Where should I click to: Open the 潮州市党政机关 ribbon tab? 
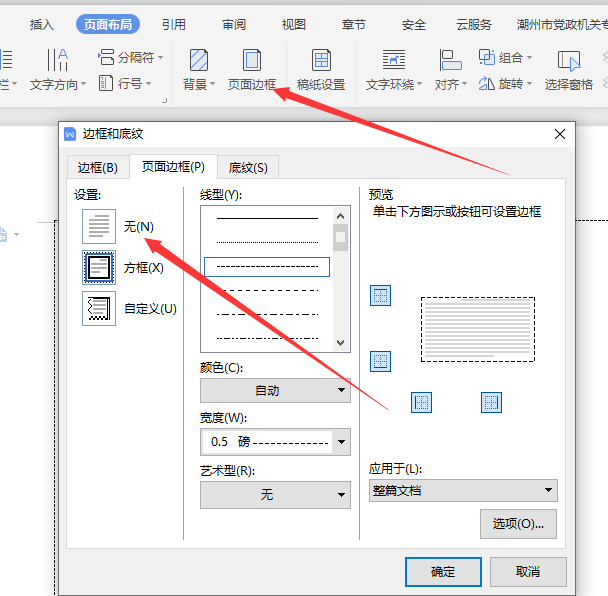click(562, 25)
